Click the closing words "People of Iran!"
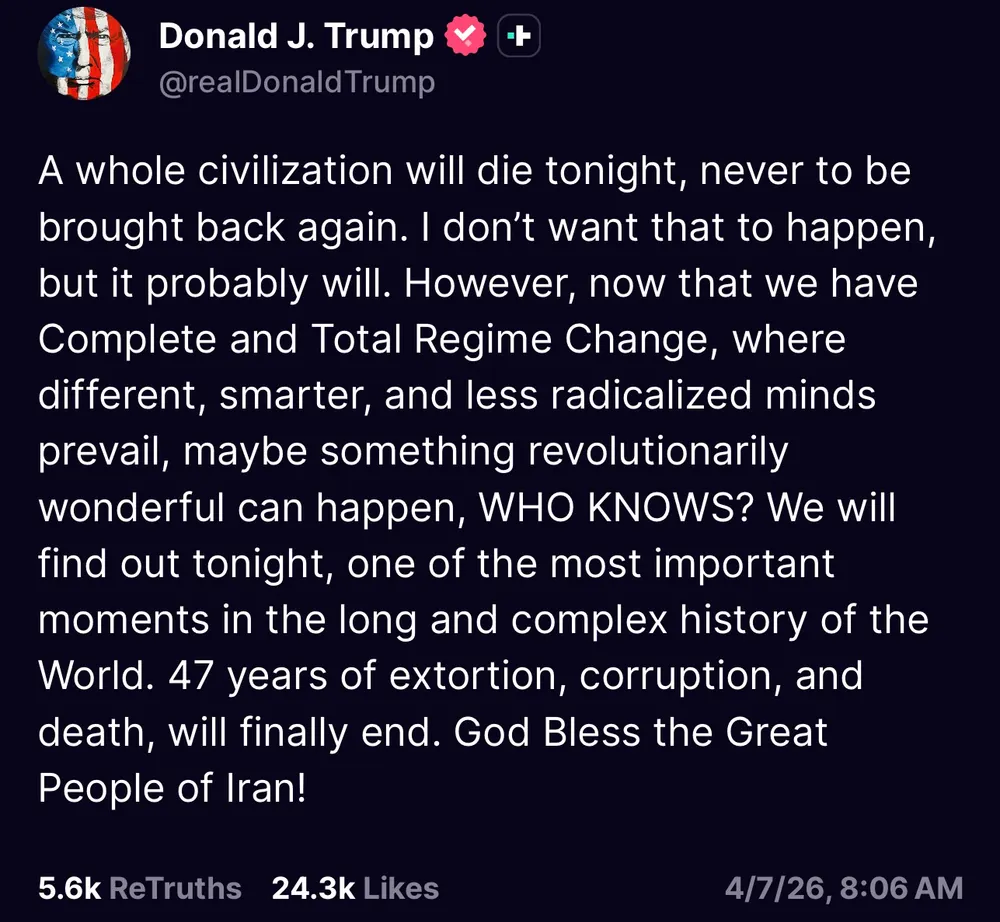 click(171, 789)
